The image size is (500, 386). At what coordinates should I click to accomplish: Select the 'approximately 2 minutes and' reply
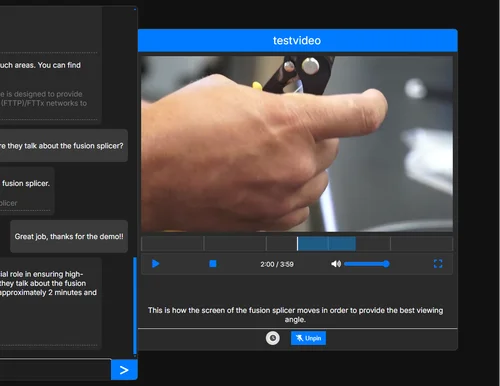(50, 303)
